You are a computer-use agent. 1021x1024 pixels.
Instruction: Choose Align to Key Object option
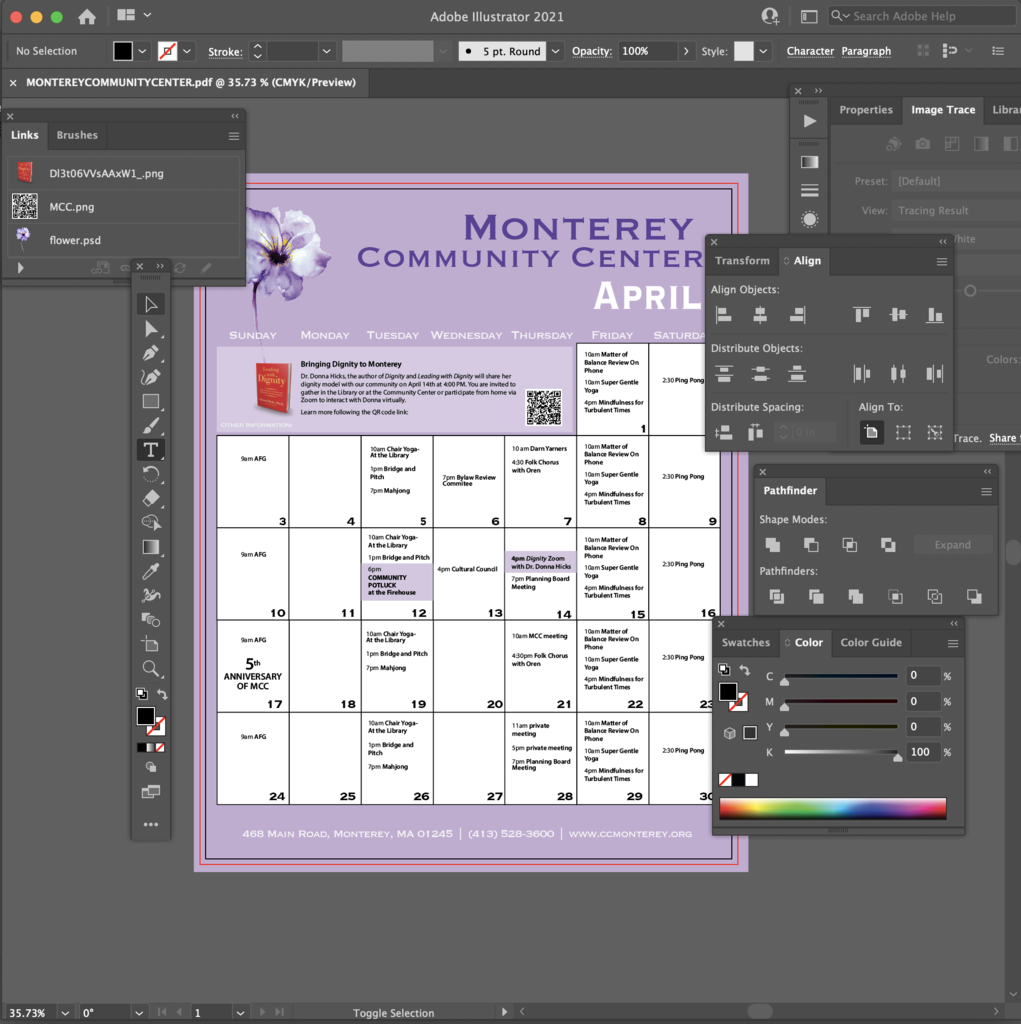pyautogui.click(x=935, y=432)
